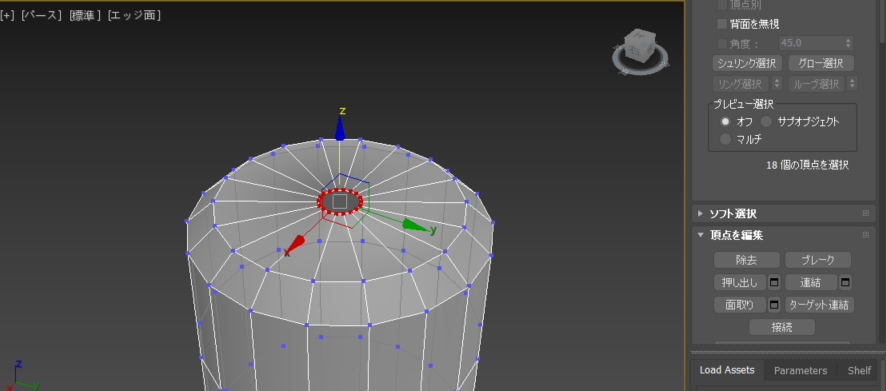The height and width of the screenshot is (391, 886).
Task: Click the command panel vertical scrollbar
Action: click(x=883, y=20)
